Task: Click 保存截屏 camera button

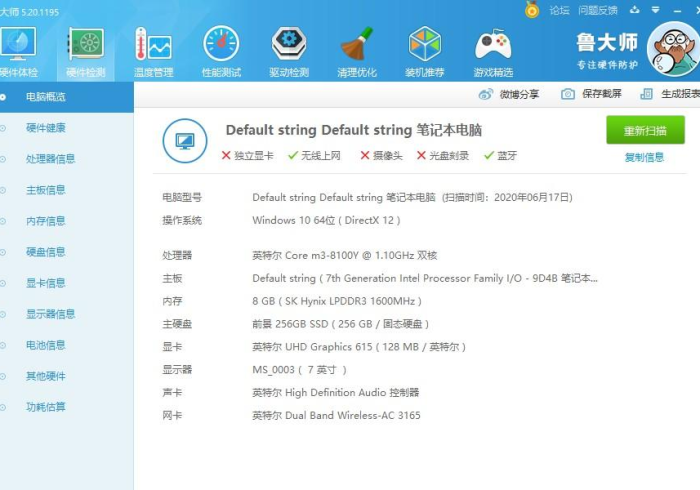Action: pos(592,94)
